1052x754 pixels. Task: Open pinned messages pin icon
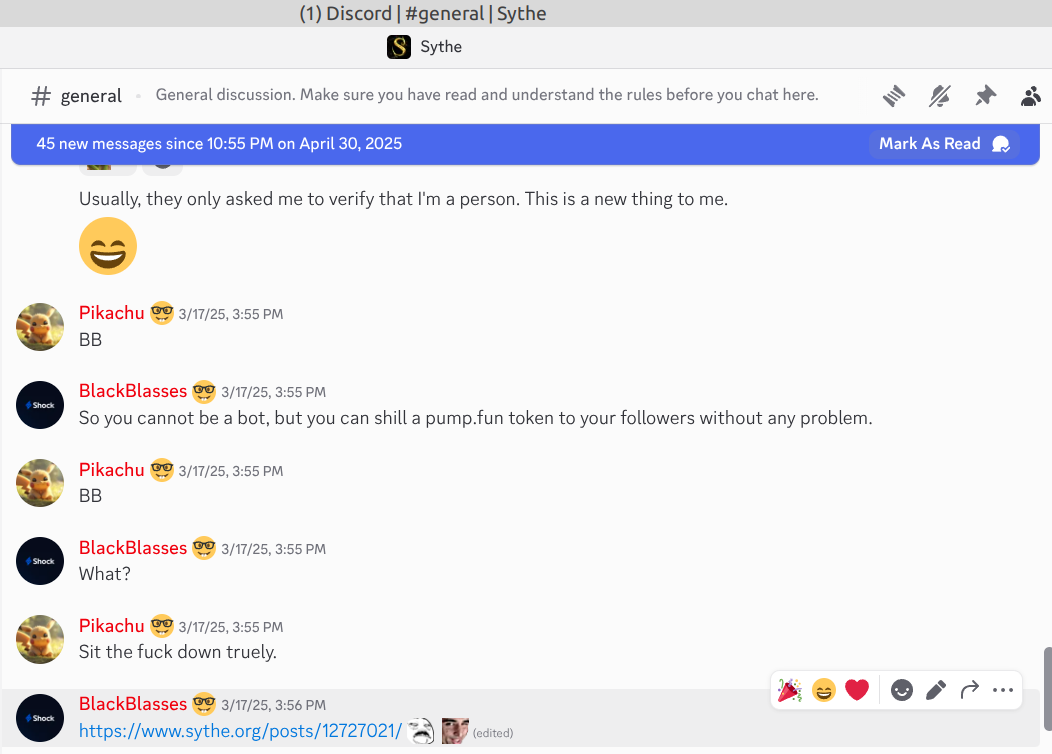[985, 96]
